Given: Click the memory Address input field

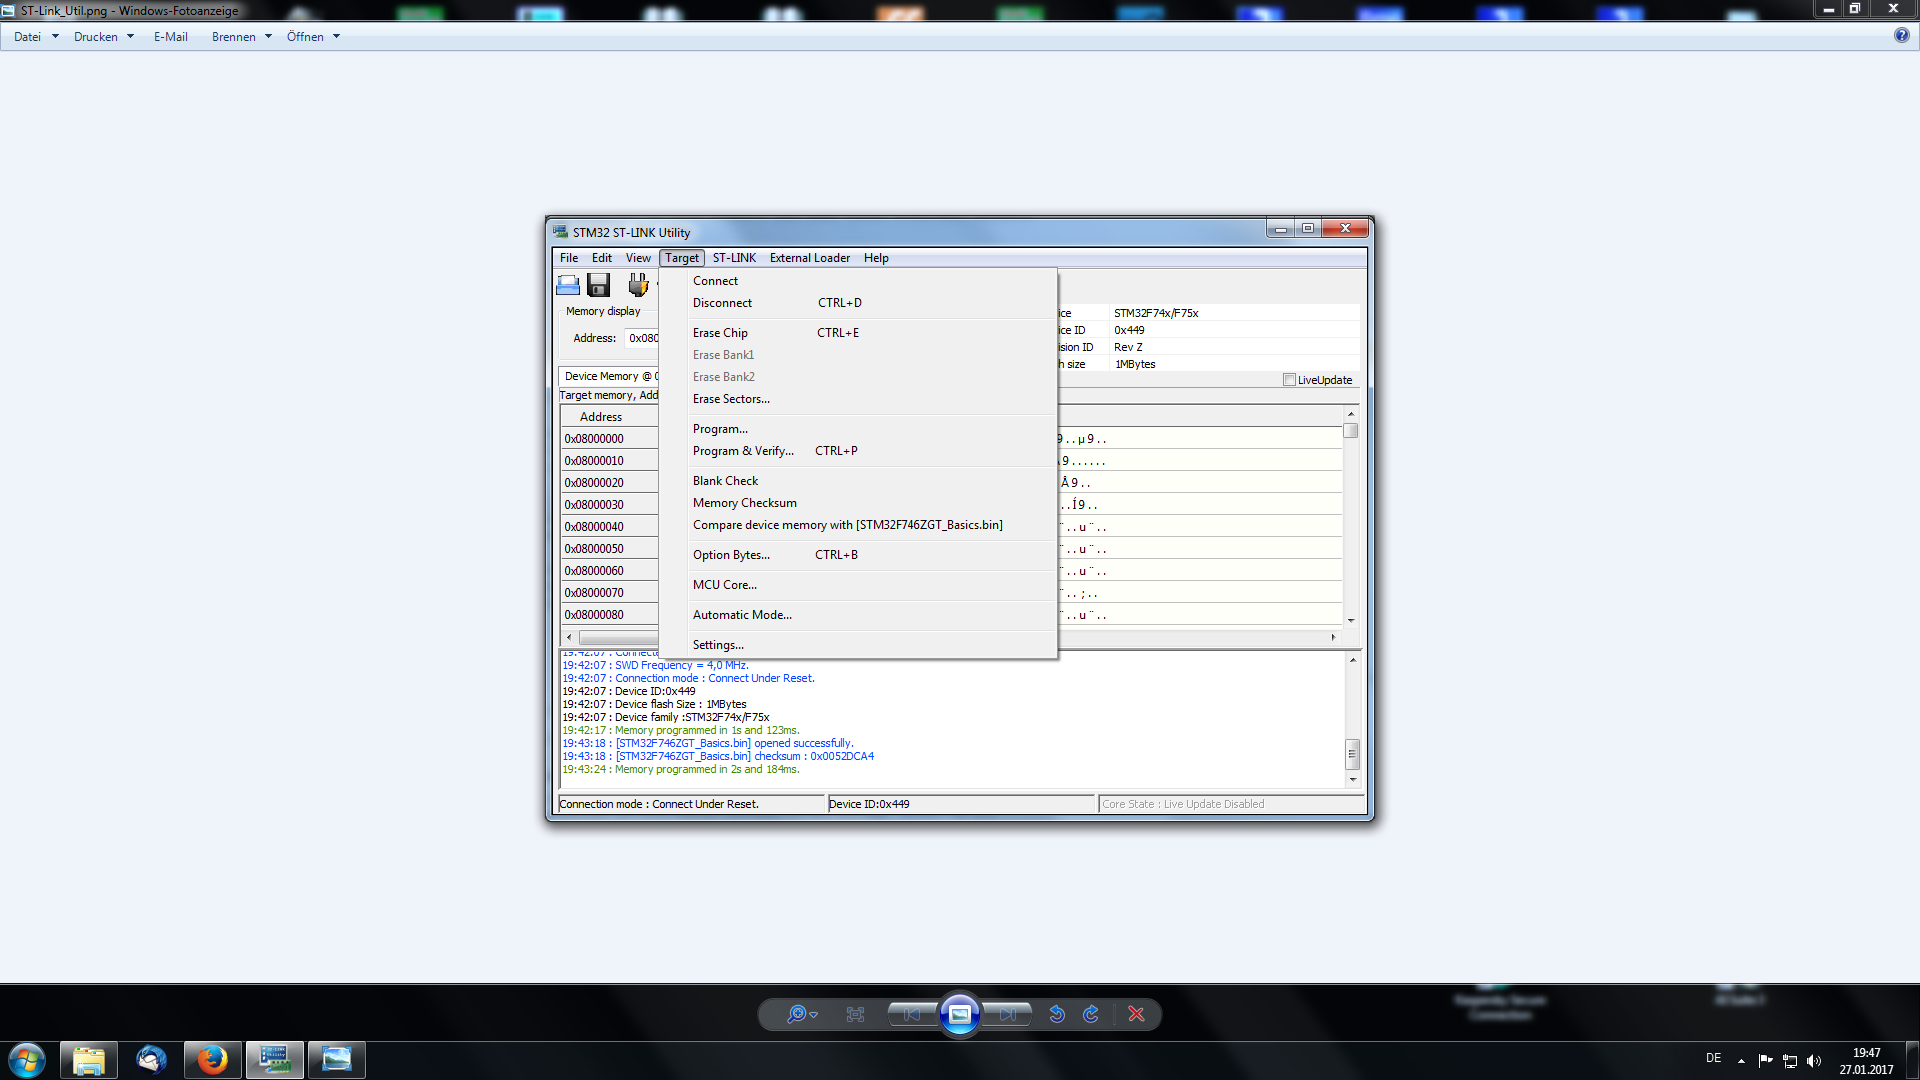Looking at the screenshot, I should (641, 338).
